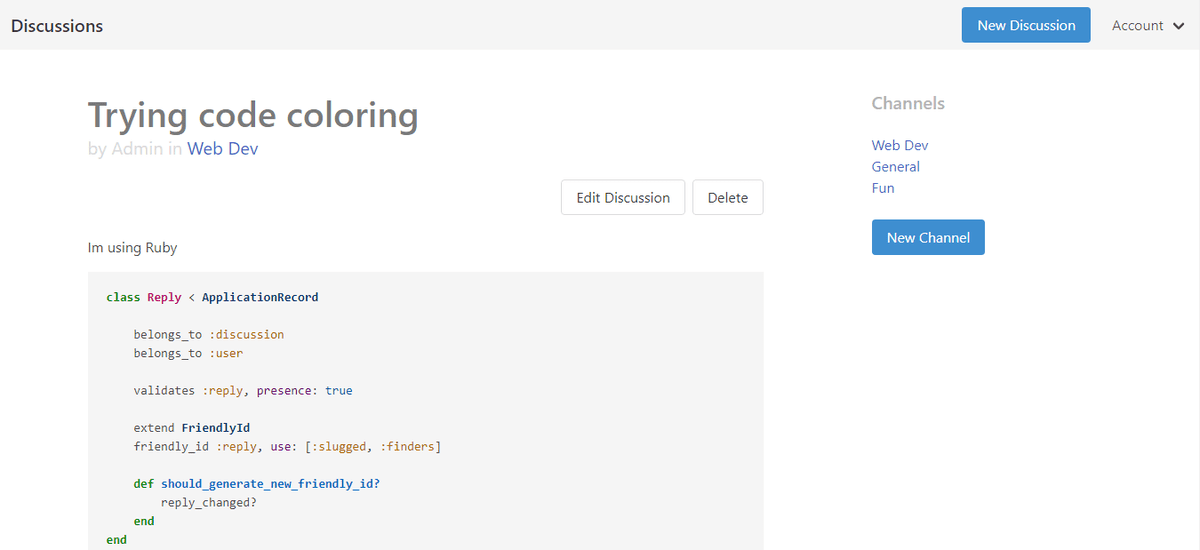Screen dimensions: 1200x550
Task: Select the General channel
Action: (896, 166)
